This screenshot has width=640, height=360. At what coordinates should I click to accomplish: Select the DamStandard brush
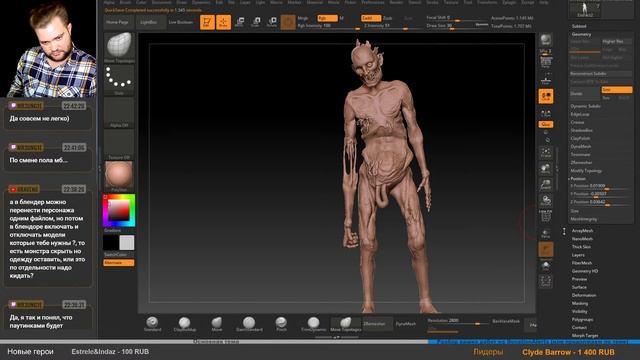(249, 324)
